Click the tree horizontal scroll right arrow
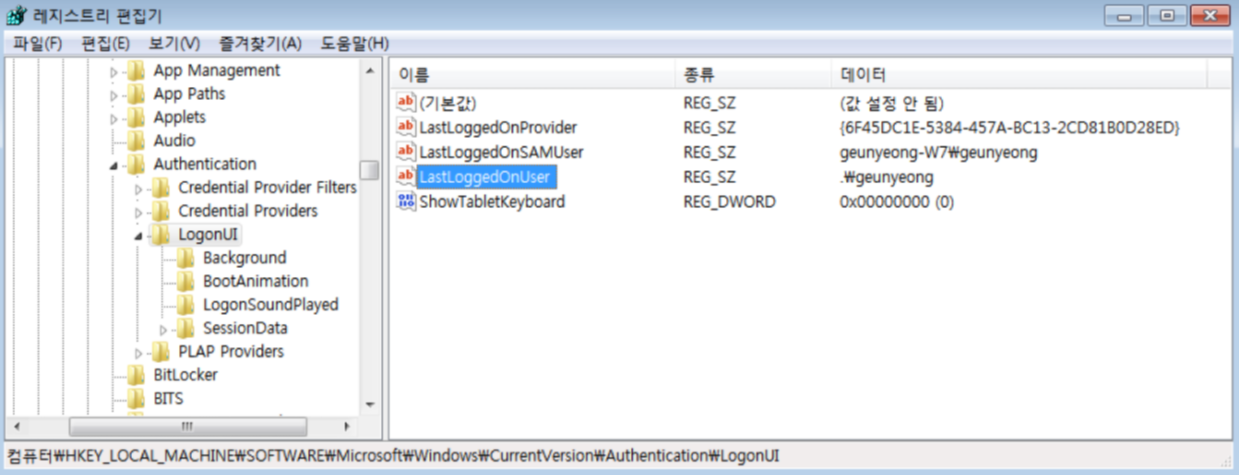 (346, 426)
